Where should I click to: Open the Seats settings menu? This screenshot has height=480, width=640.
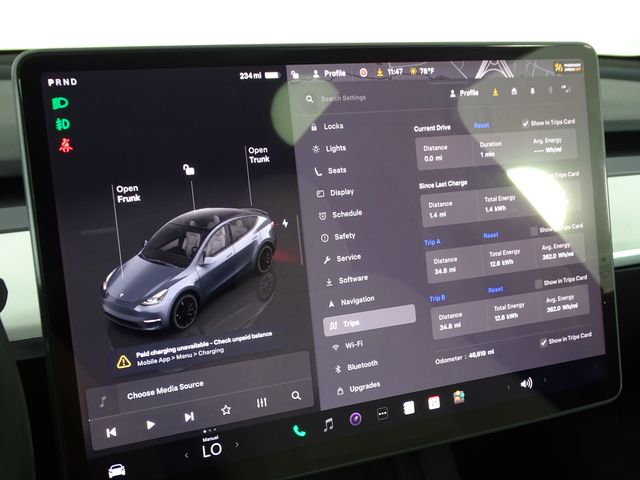tap(331, 171)
